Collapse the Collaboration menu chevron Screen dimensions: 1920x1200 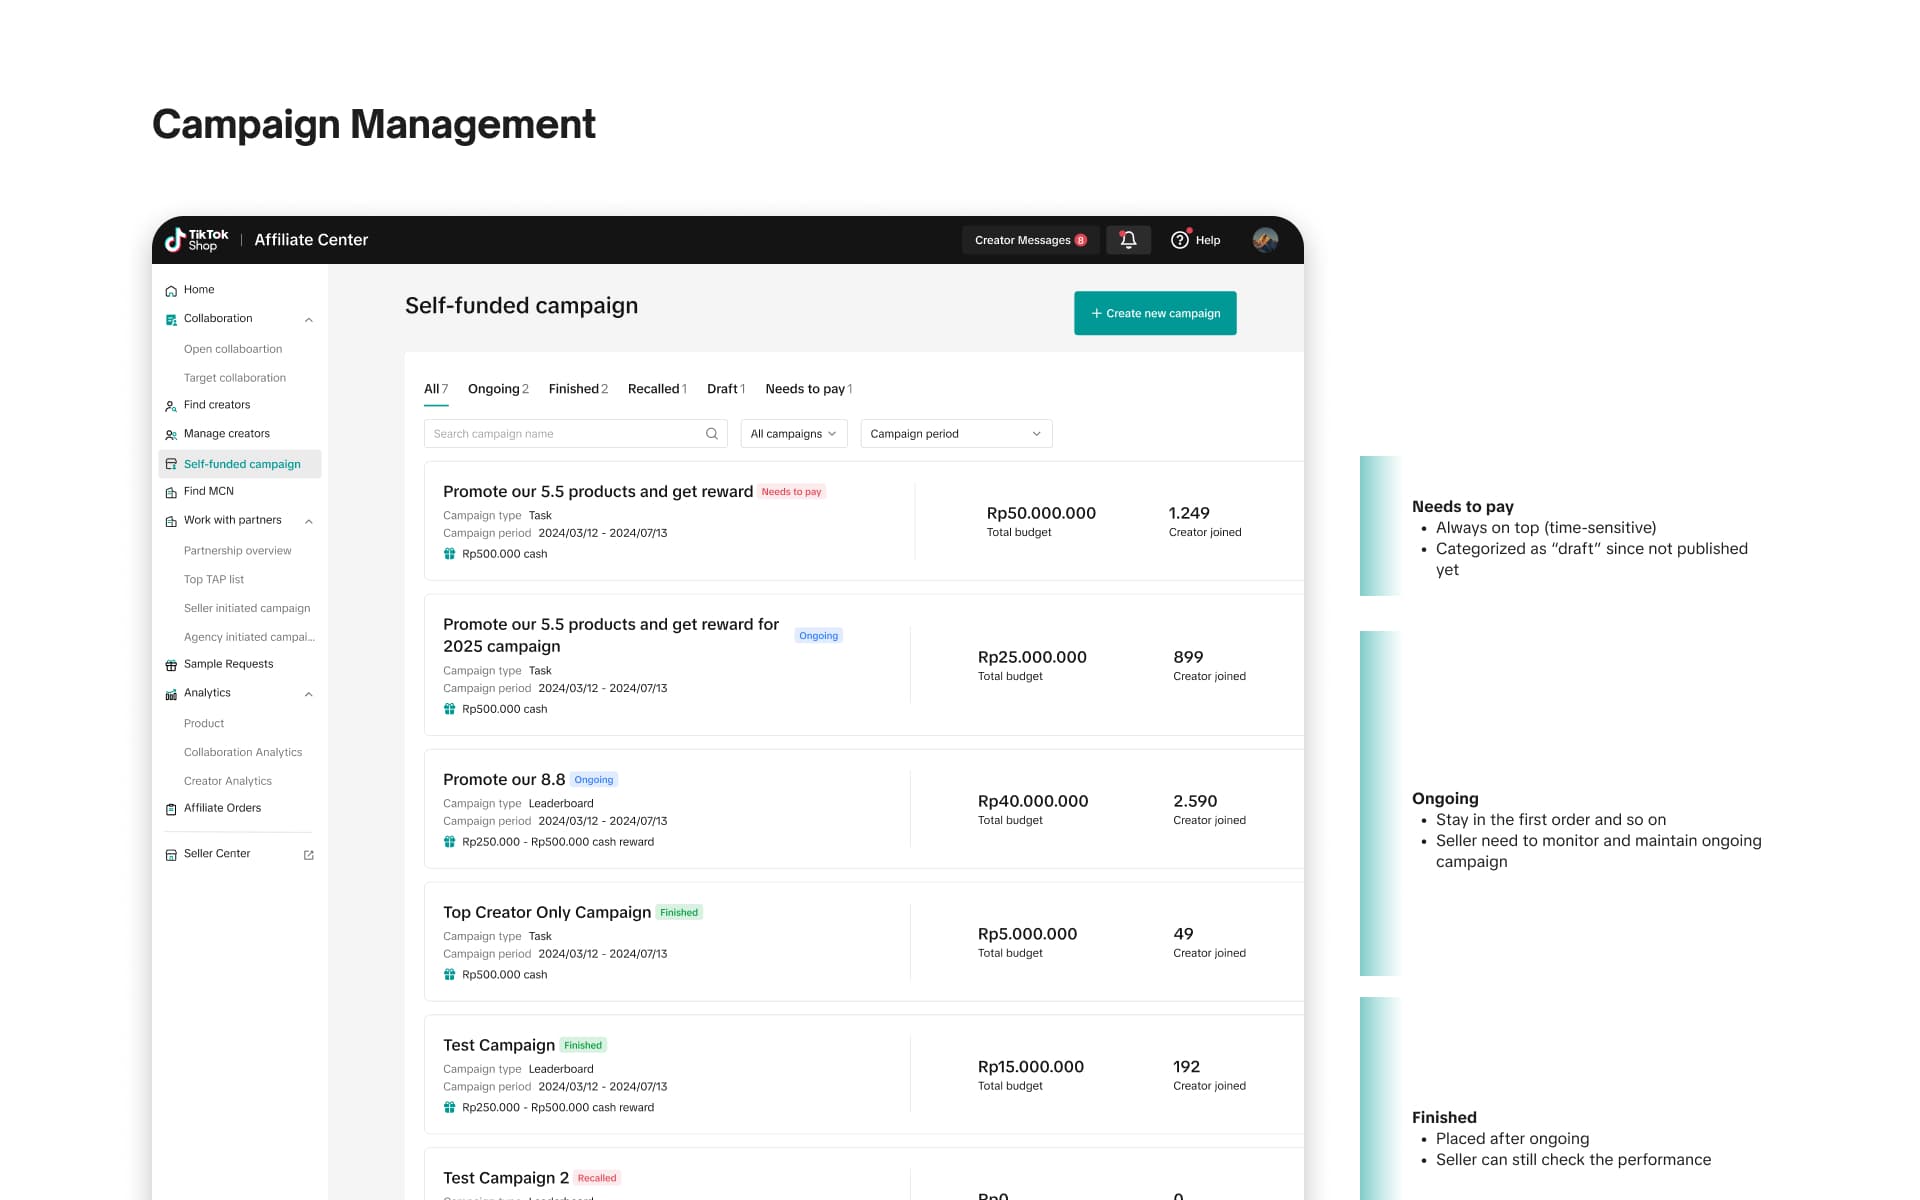(x=309, y=320)
